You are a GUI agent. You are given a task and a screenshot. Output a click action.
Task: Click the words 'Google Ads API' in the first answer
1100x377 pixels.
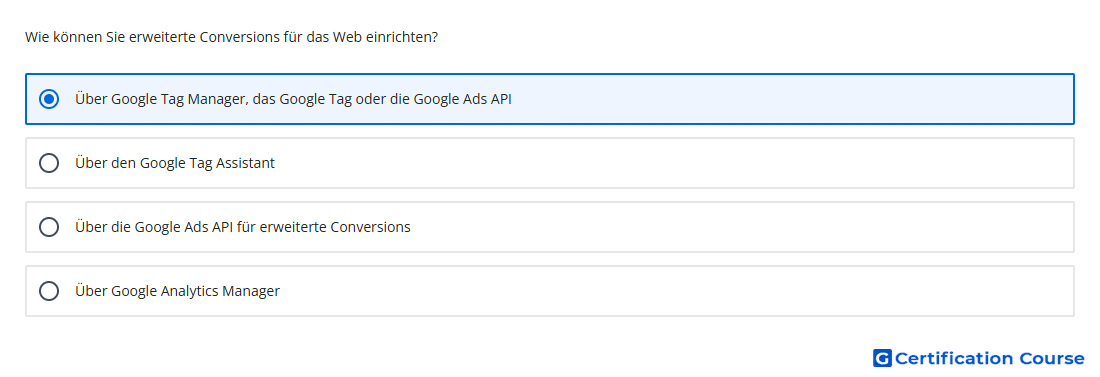tap(462, 99)
